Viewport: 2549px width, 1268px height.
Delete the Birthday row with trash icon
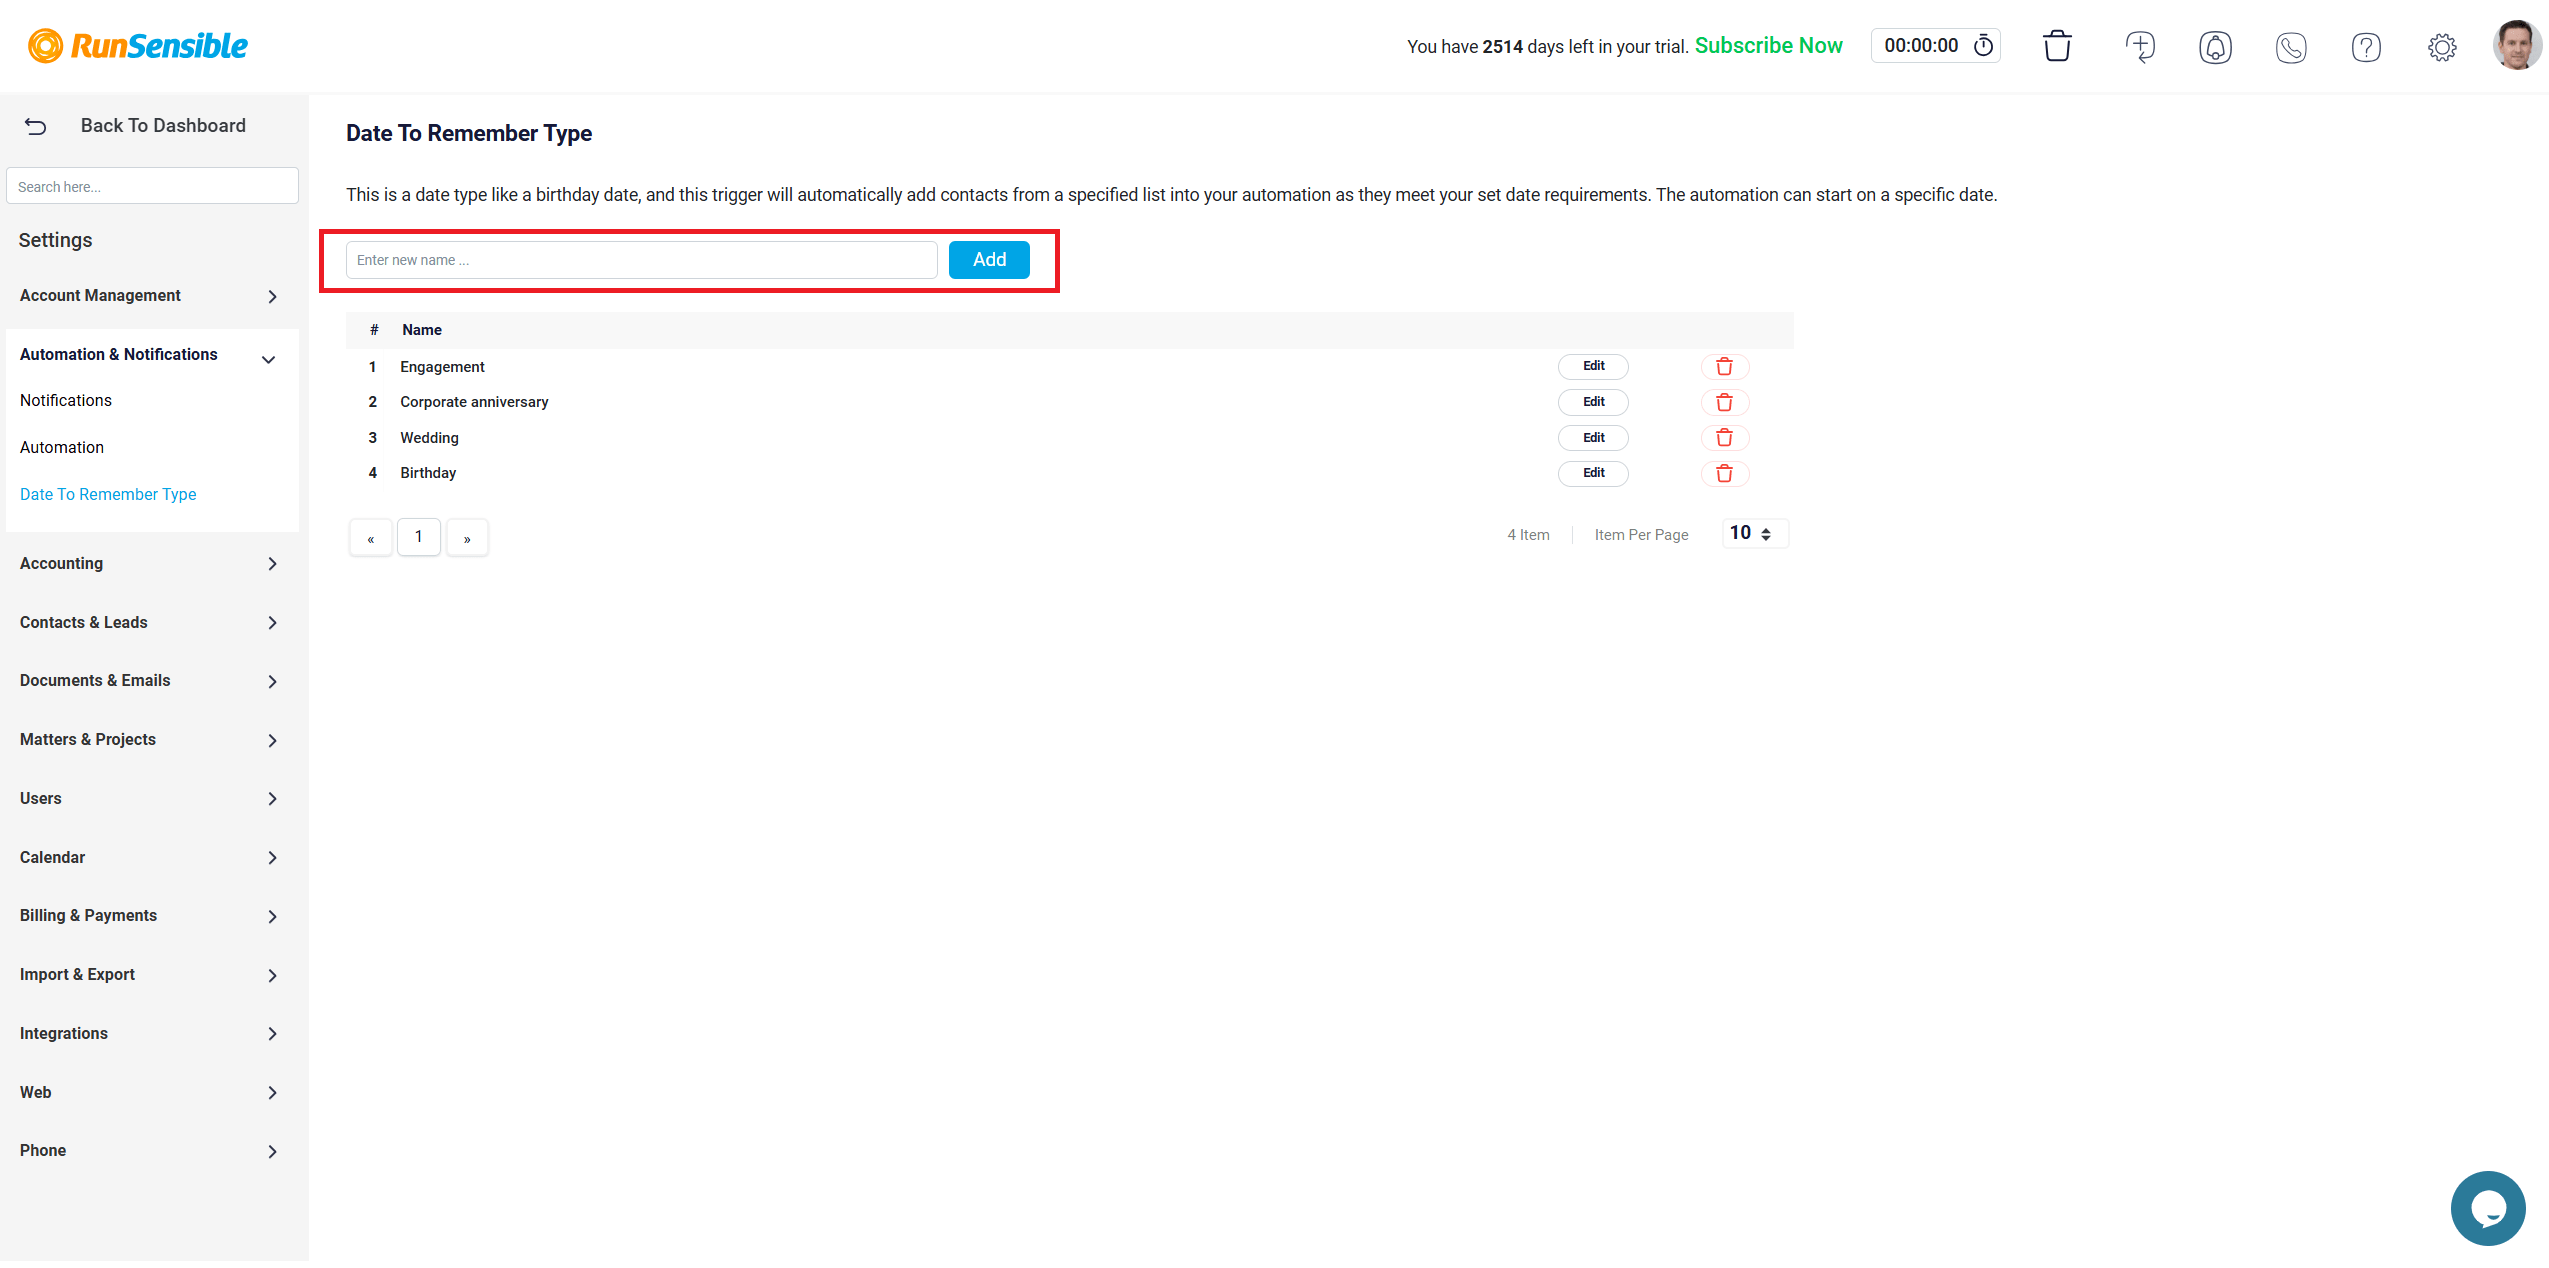tap(1724, 474)
